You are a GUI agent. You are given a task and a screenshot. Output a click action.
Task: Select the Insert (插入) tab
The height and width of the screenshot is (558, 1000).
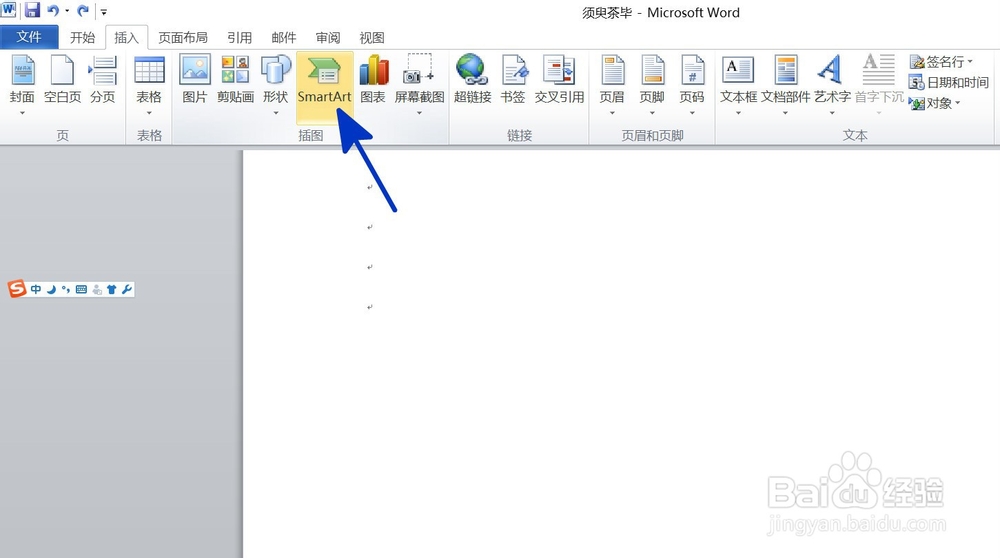click(x=126, y=38)
